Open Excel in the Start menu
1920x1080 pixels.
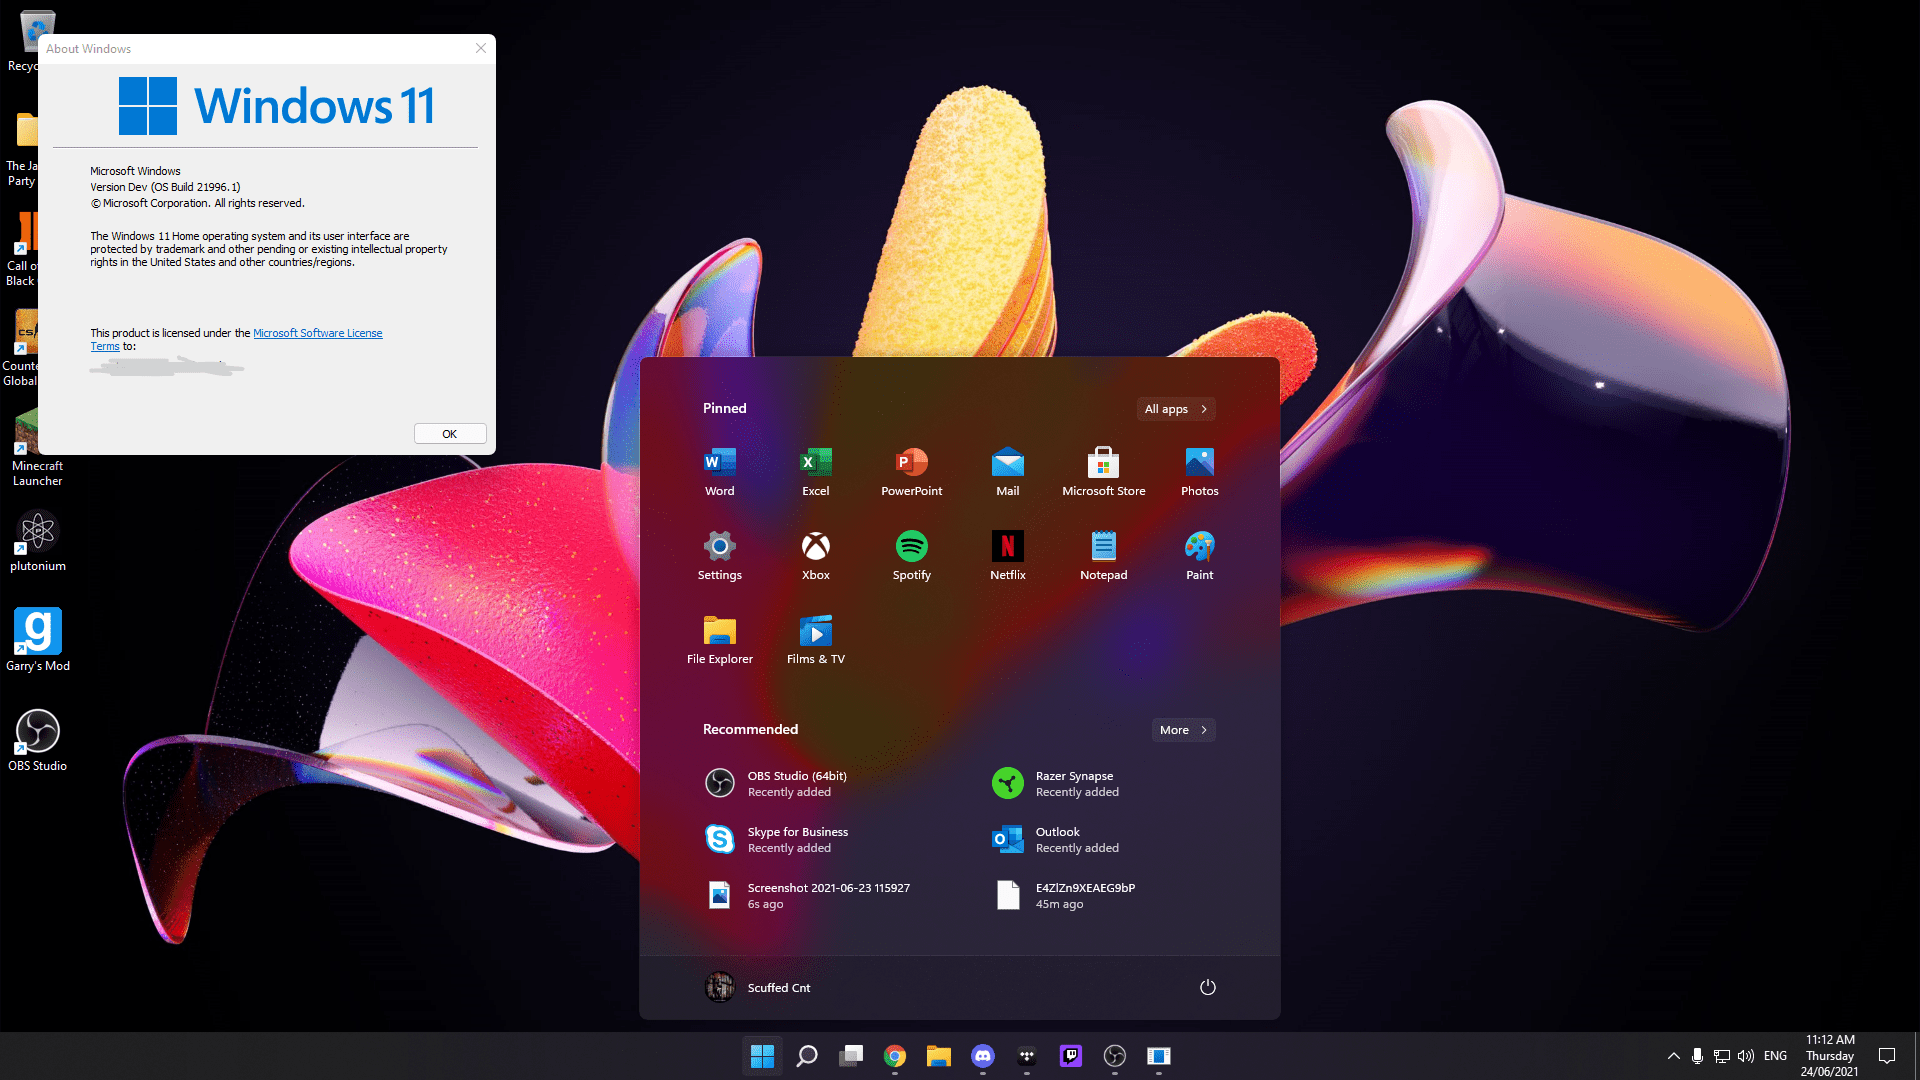point(815,463)
